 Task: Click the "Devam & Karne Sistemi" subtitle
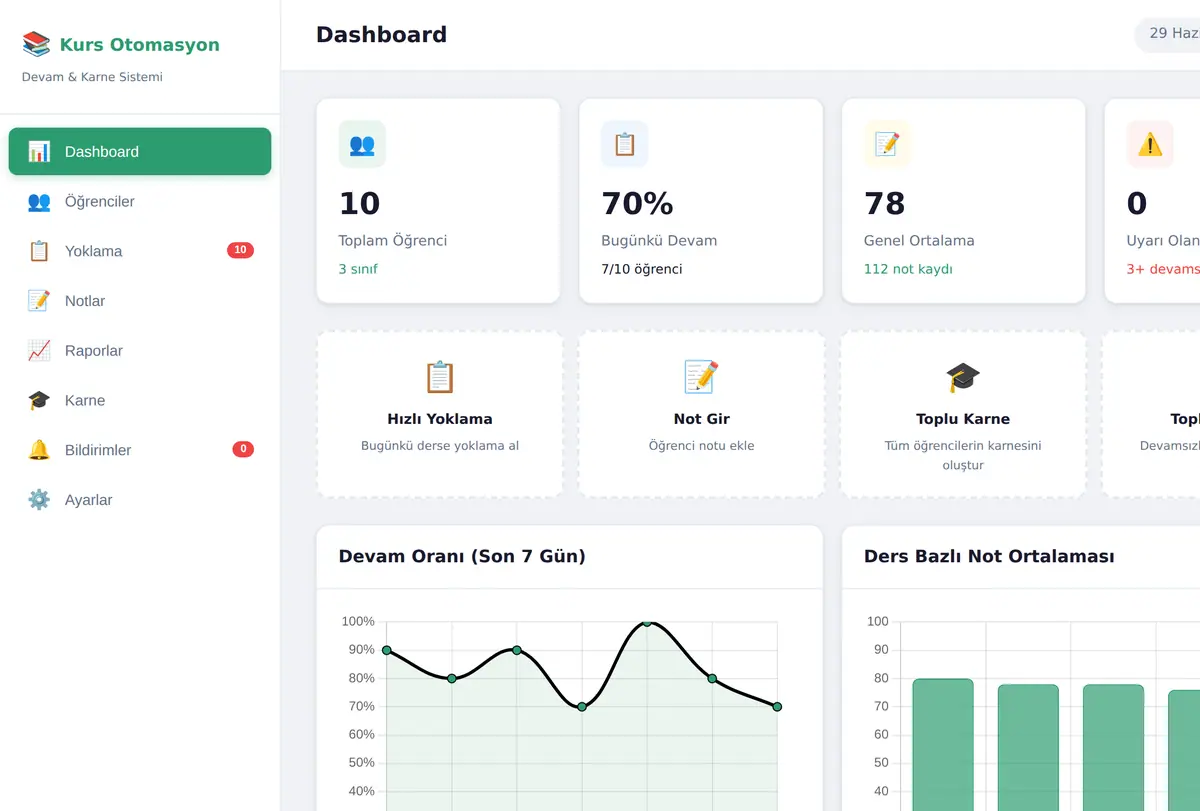click(92, 77)
